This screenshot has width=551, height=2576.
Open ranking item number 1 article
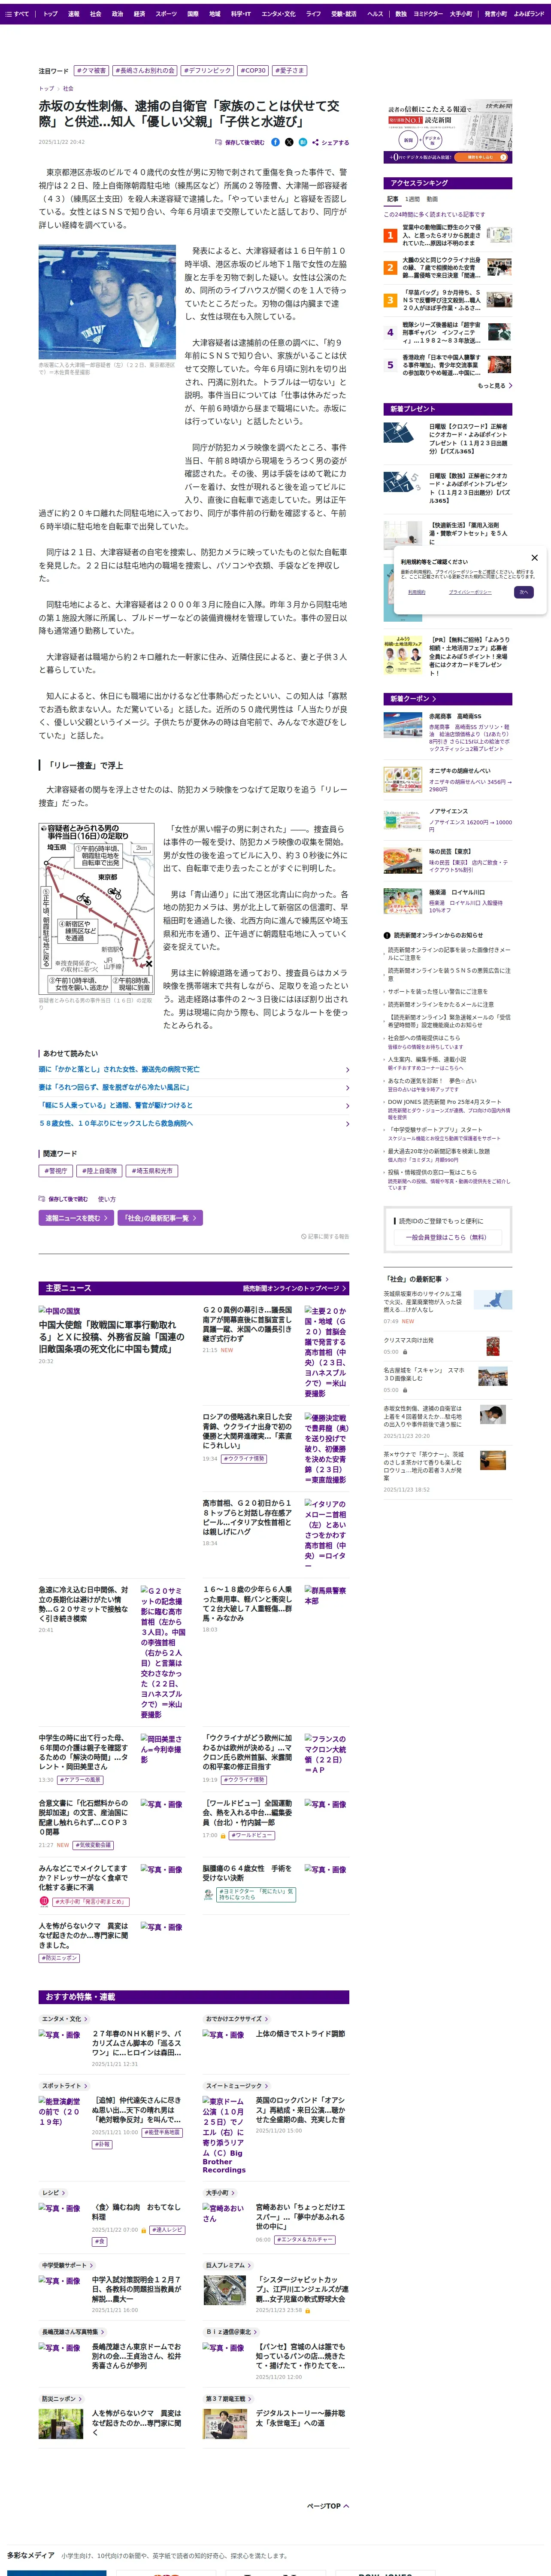coord(448,235)
